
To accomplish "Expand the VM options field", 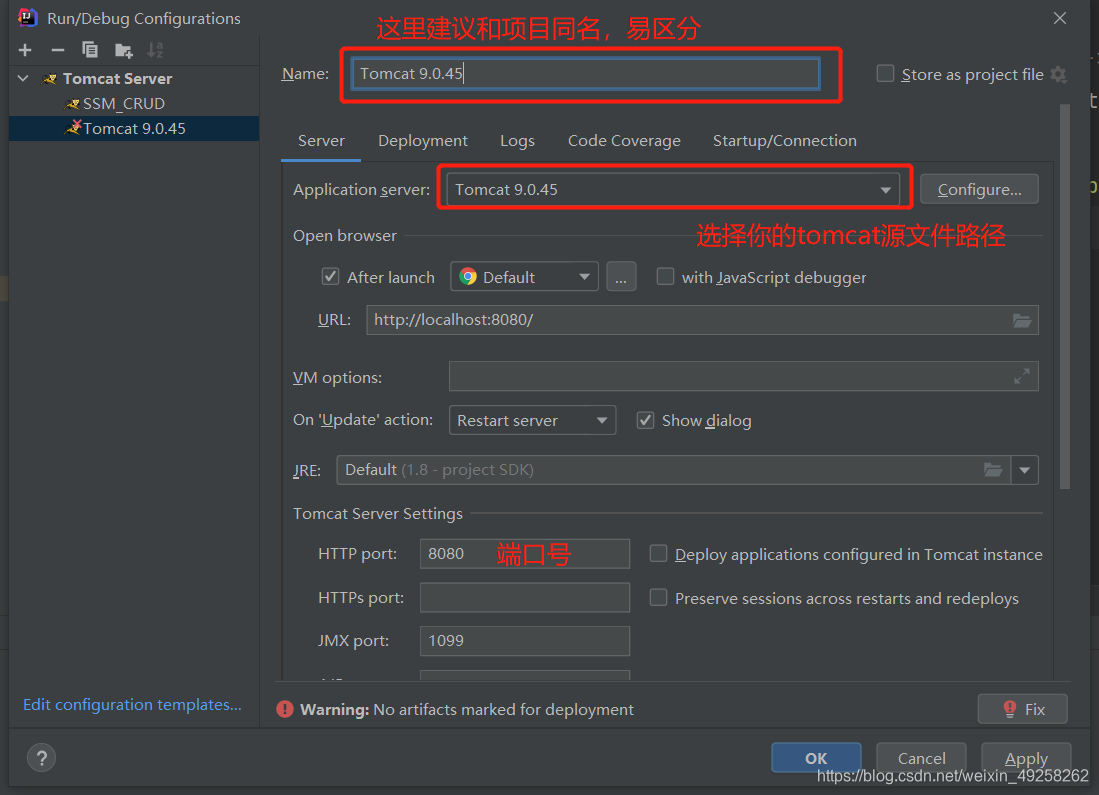I will (x=1022, y=376).
